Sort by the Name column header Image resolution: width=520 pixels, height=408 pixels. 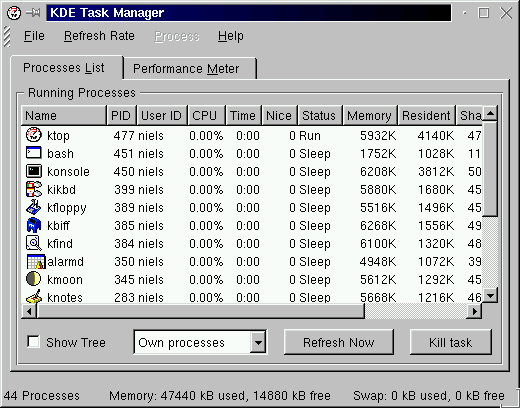coord(64,115)
